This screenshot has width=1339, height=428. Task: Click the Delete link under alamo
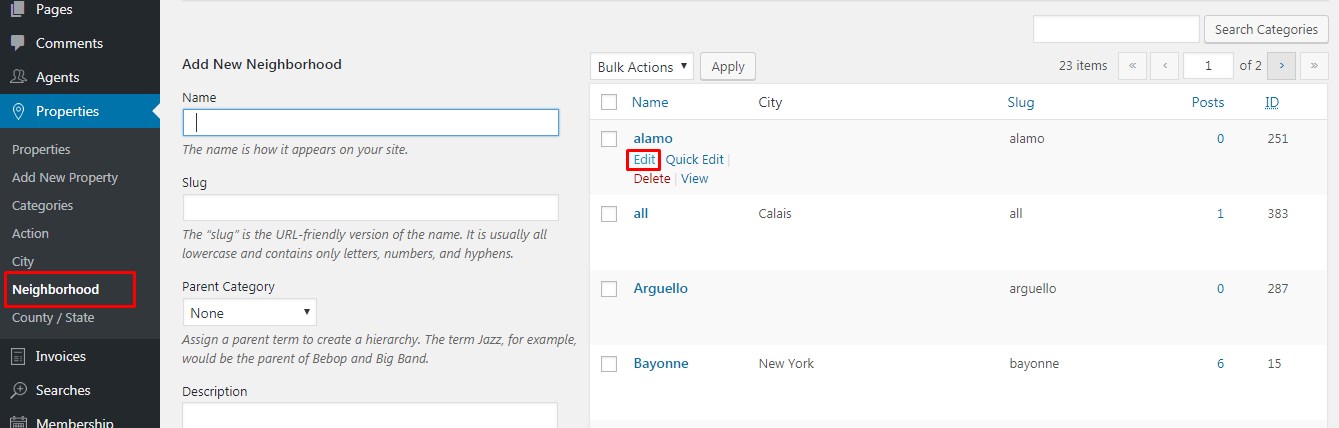pyautogui.click(x=652, y=179)
